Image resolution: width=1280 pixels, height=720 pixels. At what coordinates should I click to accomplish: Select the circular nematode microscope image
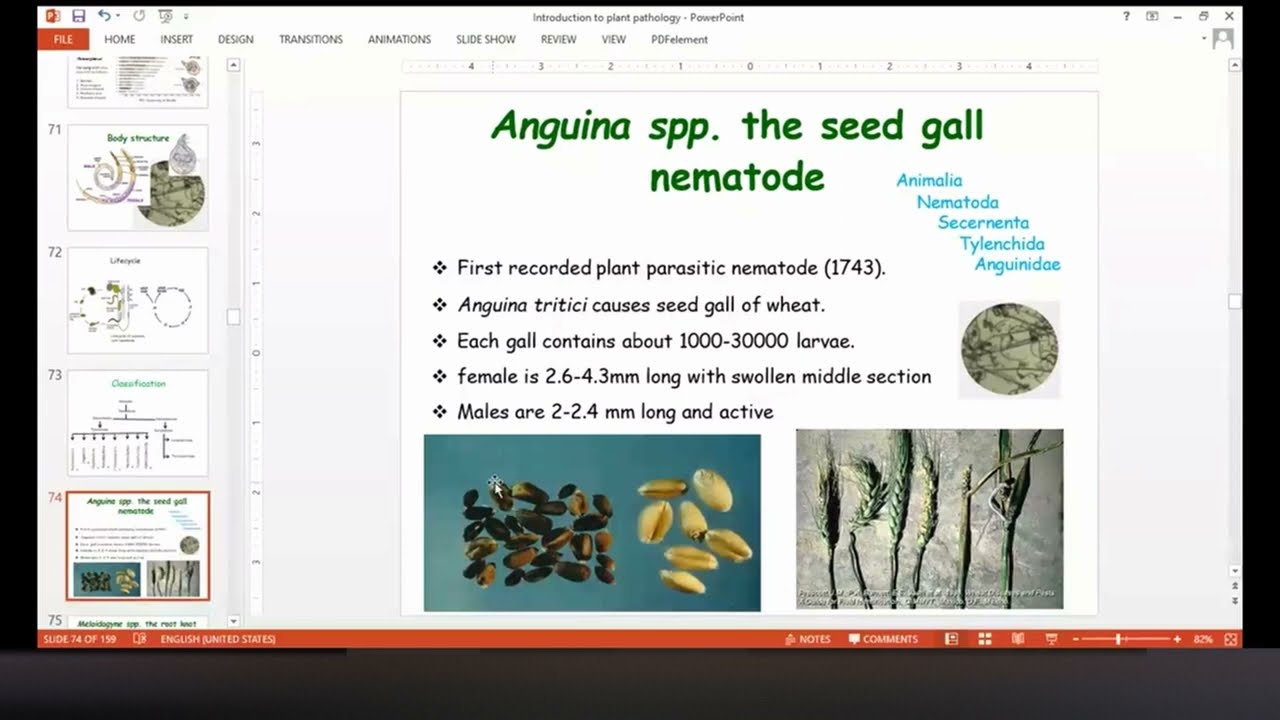(1009, 350)
